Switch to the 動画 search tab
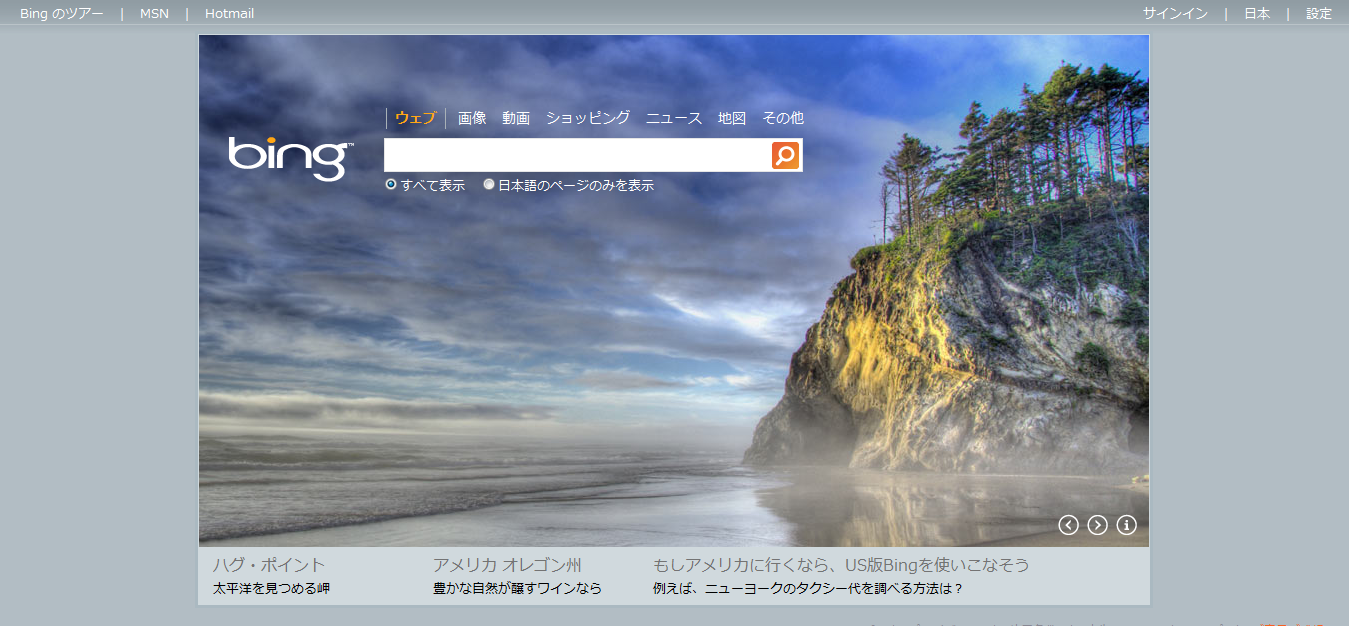The height and width of the screenshot is (626, 1349). [x=516, y=118]
